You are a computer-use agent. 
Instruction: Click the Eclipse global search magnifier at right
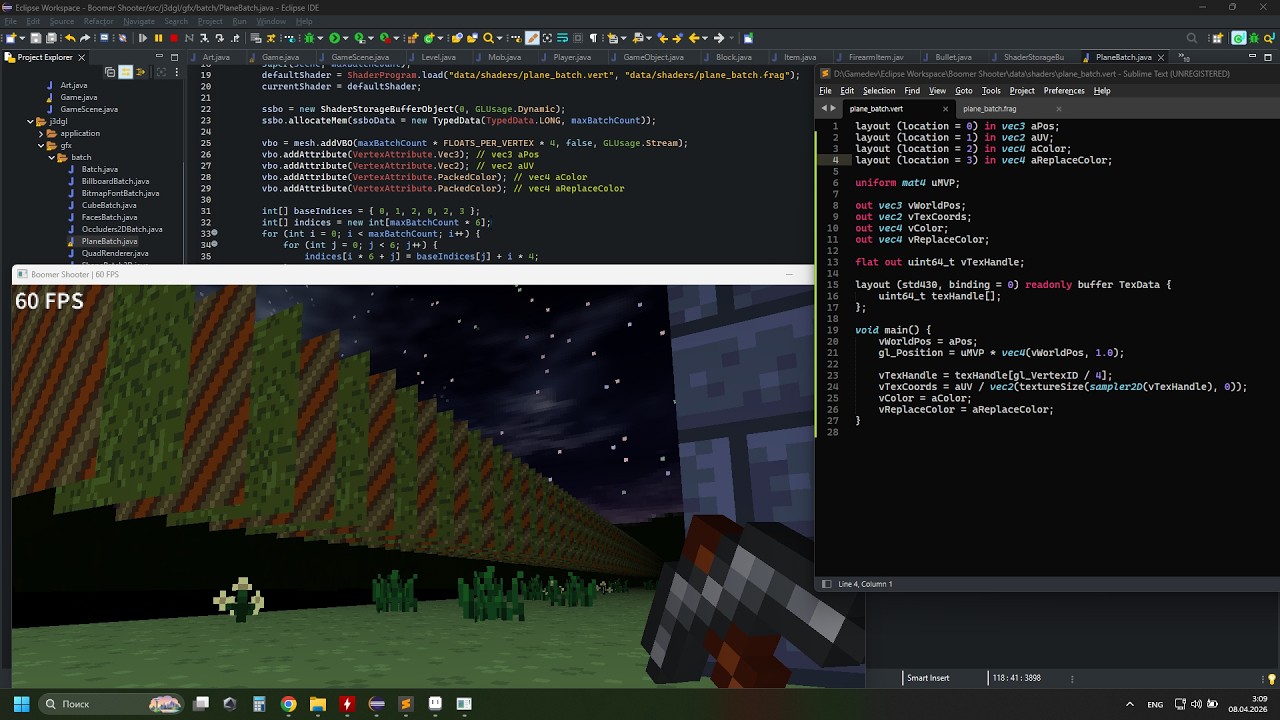[1191, 38]
